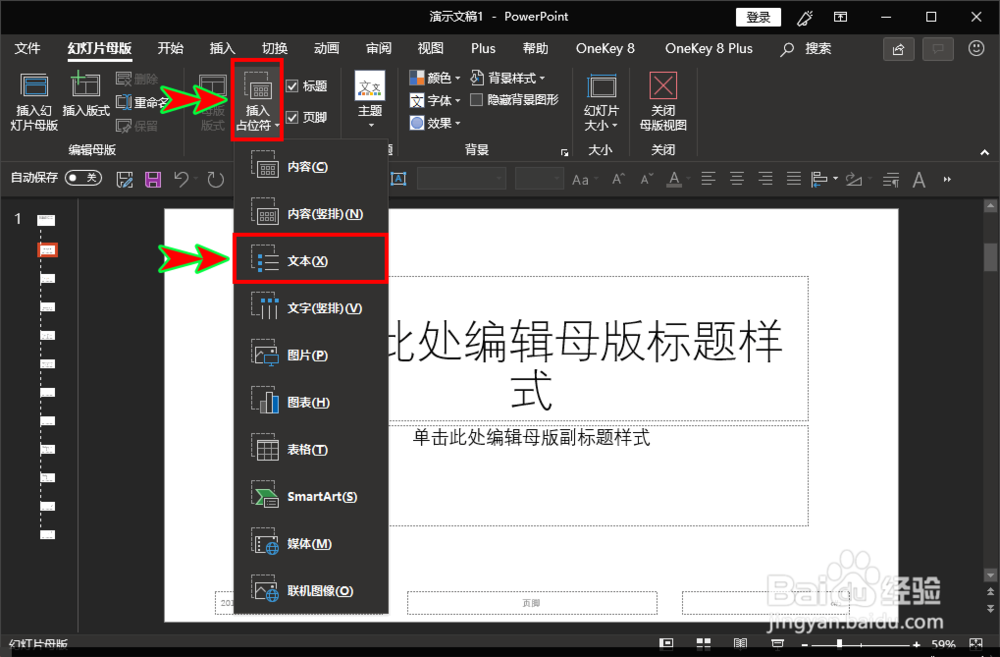Click the purple Save icon

153,180
